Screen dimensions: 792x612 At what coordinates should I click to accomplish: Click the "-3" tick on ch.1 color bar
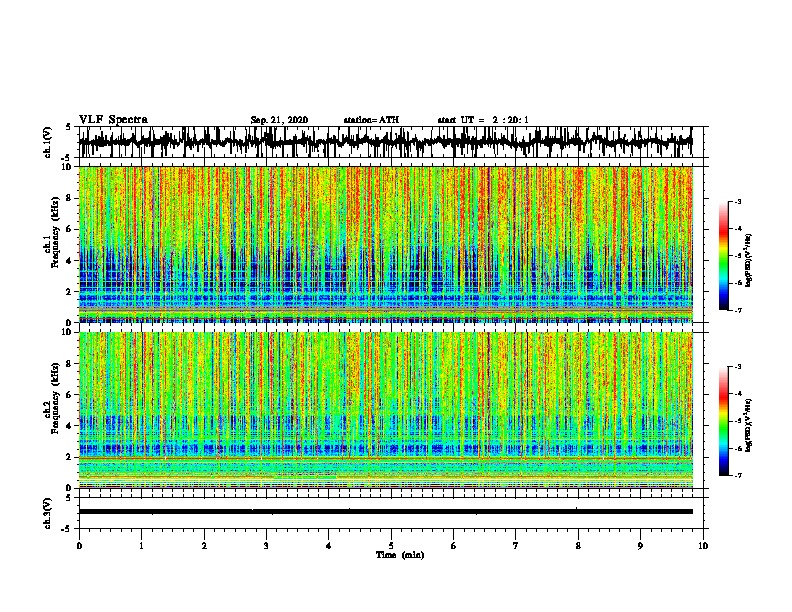(737, 202)
